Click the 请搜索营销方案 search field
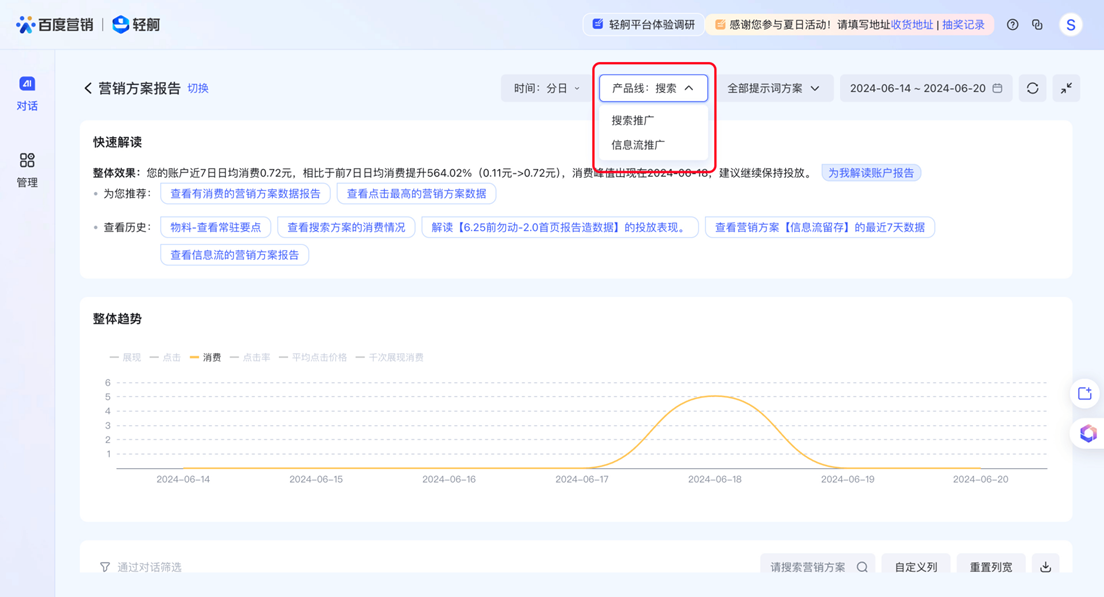Screen dimensions: 1104x597 pyautogui.click(x=808, y=567)
